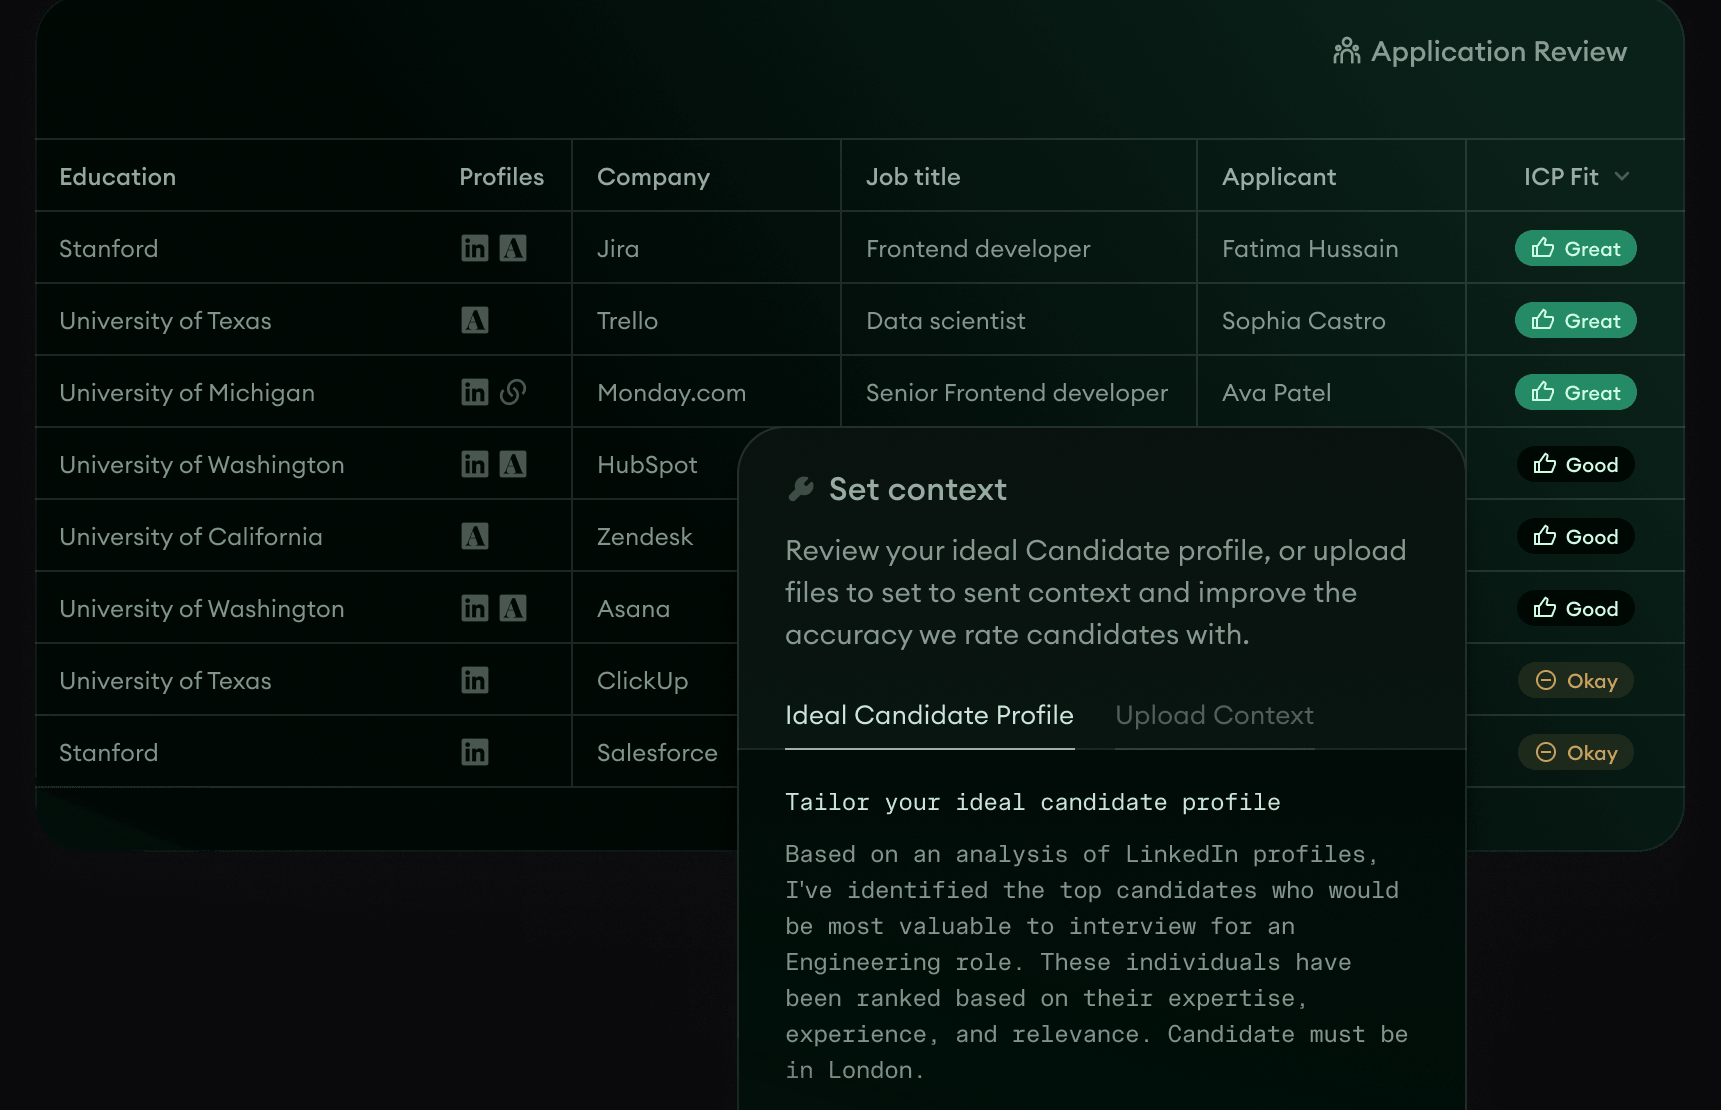The height and width of the screenshot is (1110, 1721).
Task: Select applicant Ava Patel
Action: tap(1276, 392)
